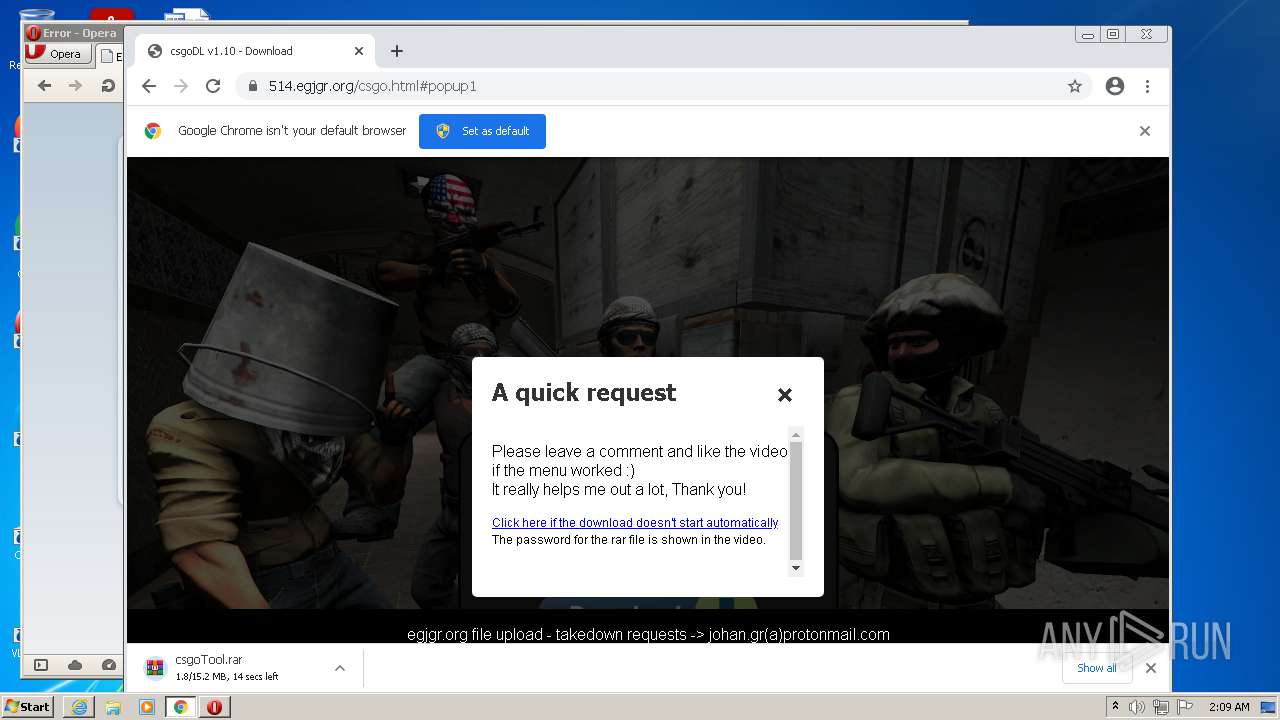Image resolution: width=1280 pixels, height=720 pixels.
Task: Click the Show desktop tray icon
Action: pyautogui.click(x=1269, y=707)
